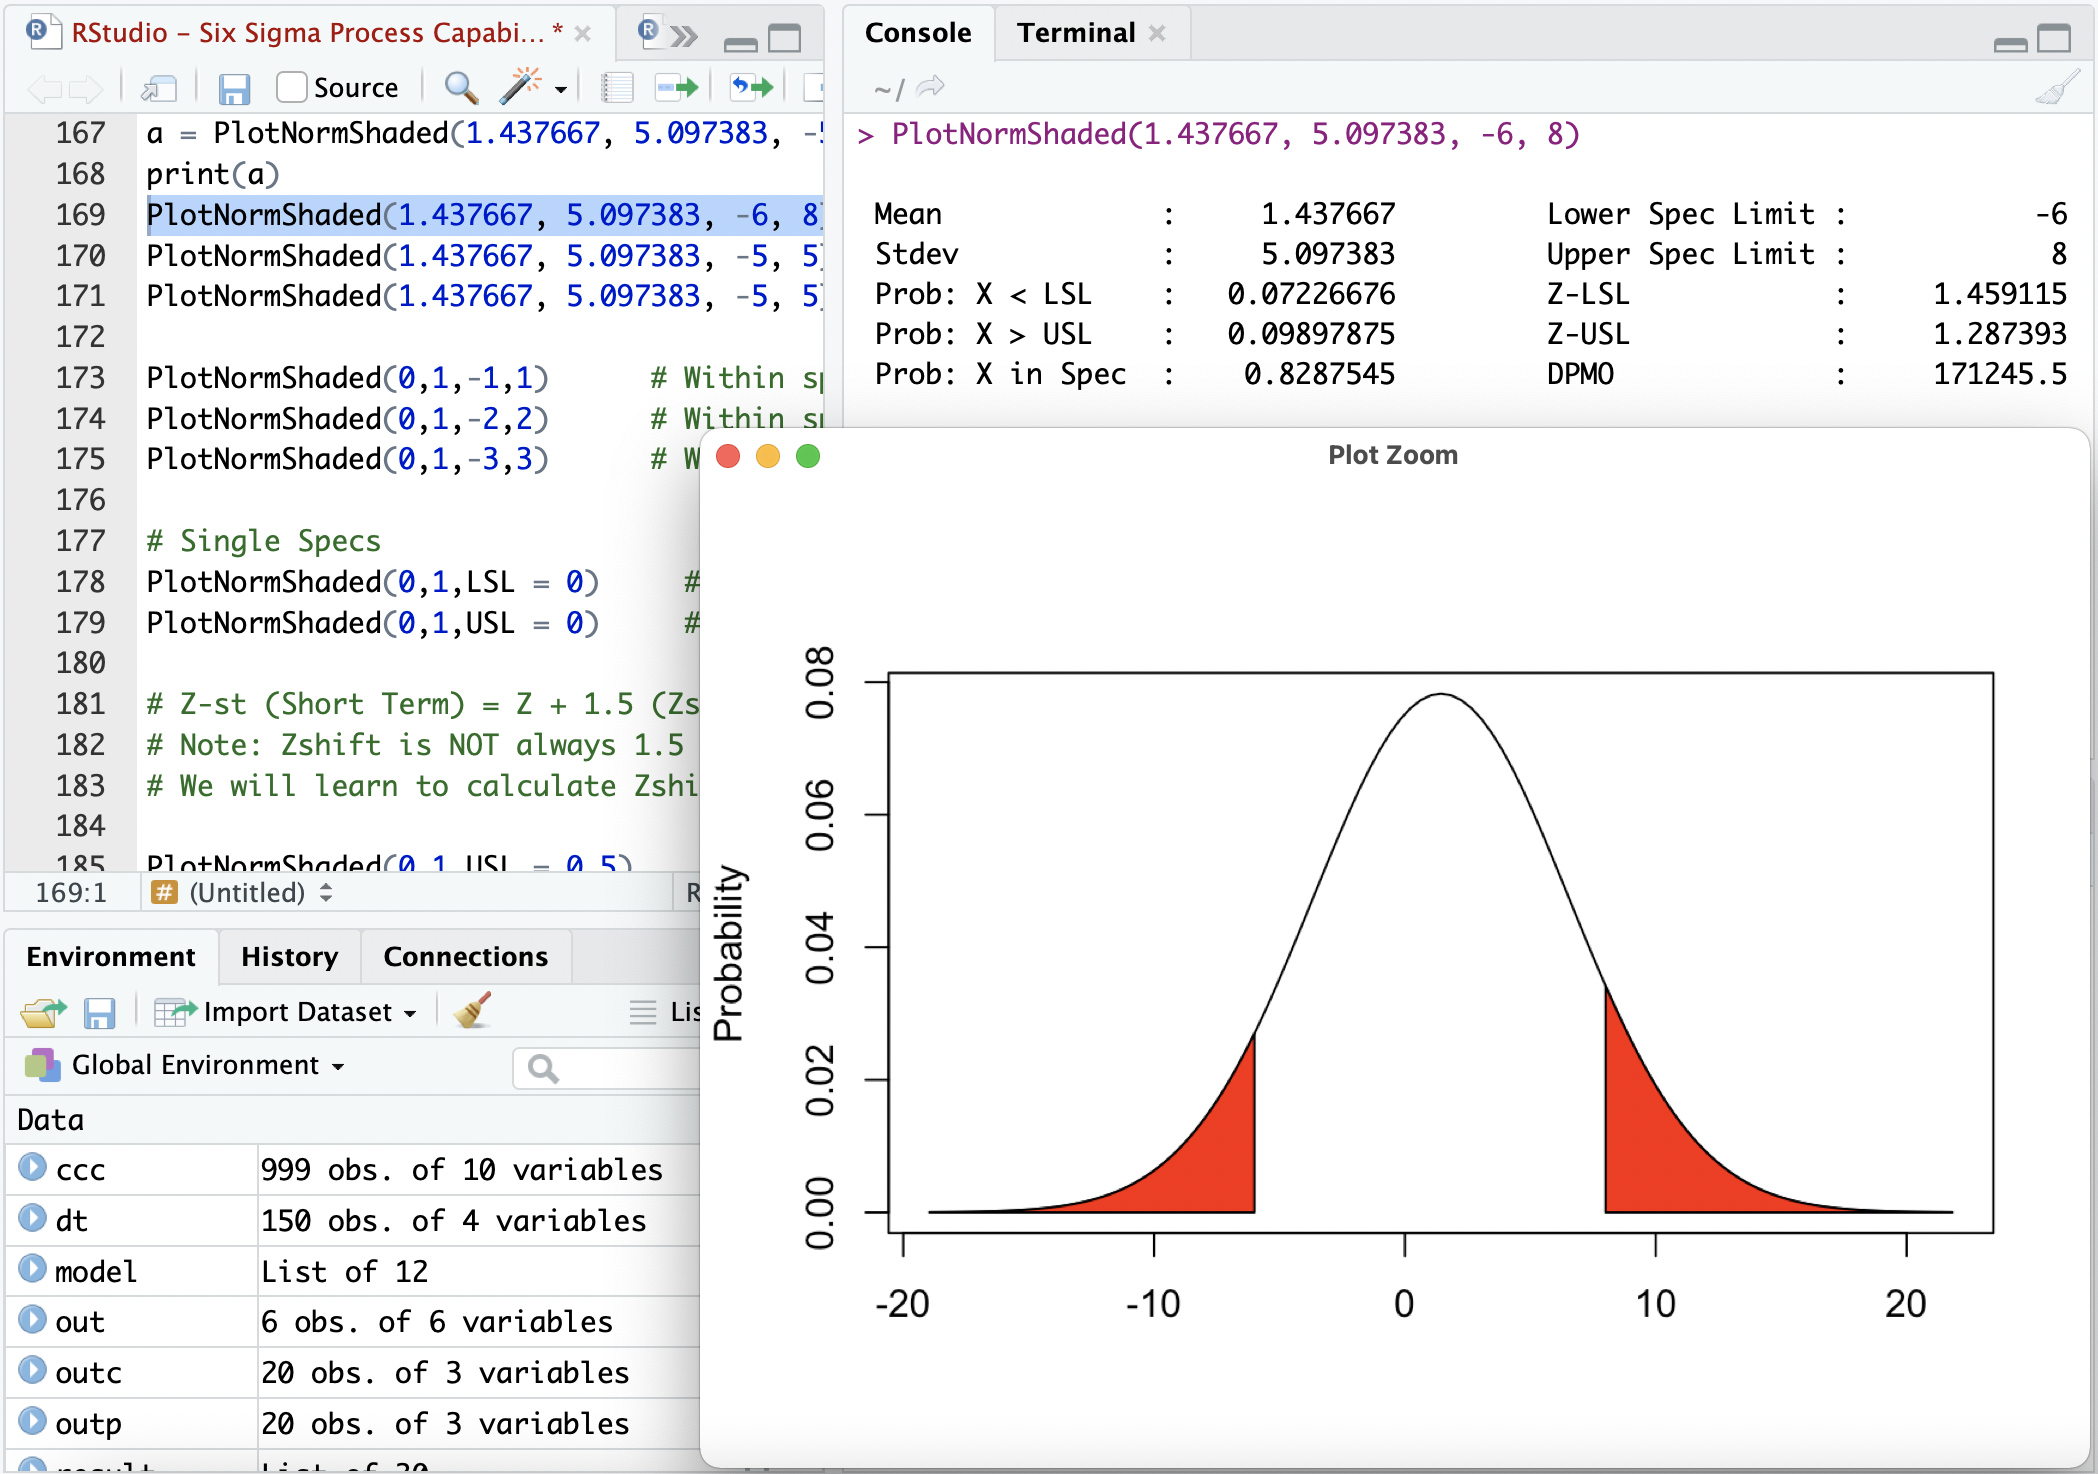The width and height of the screenshot is (2098, 1474).
Task: Show script in new window
Action: pos(159,89)
